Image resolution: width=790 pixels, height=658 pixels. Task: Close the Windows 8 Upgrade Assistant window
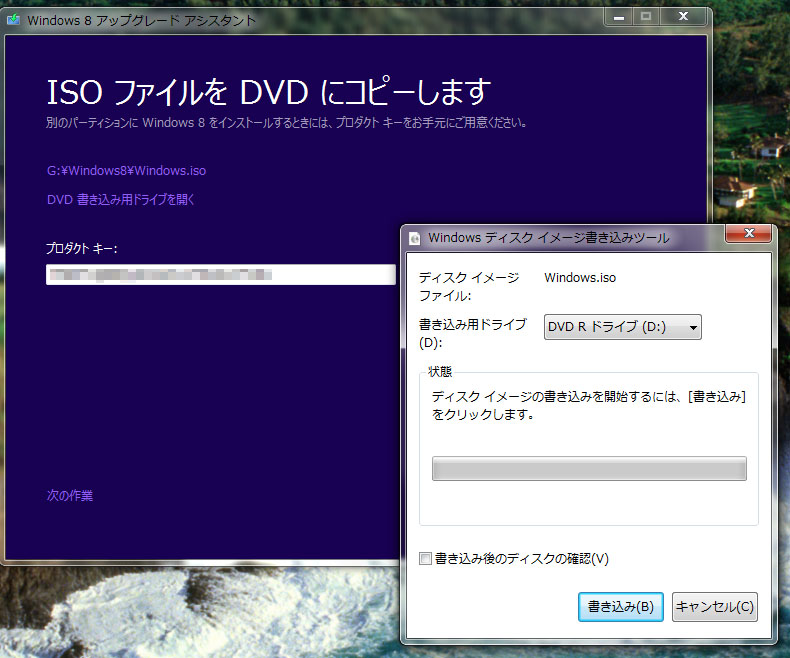click(683, 17)
